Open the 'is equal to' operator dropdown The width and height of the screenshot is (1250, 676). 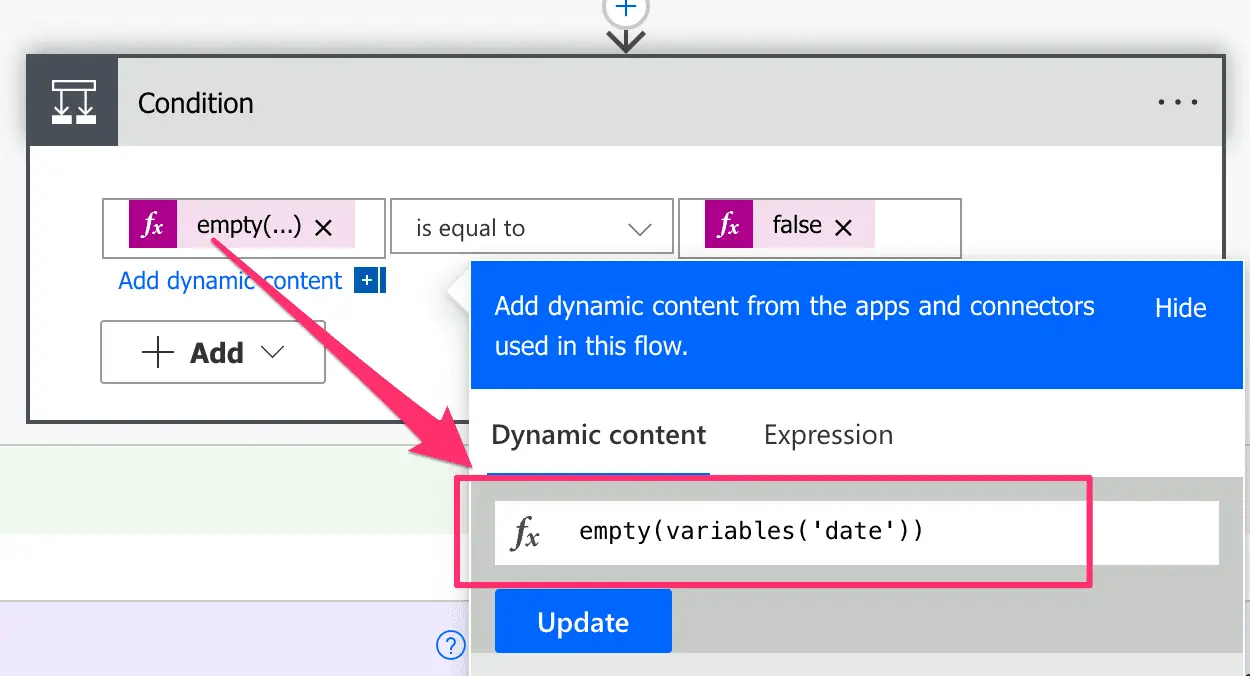coord(531,226)
